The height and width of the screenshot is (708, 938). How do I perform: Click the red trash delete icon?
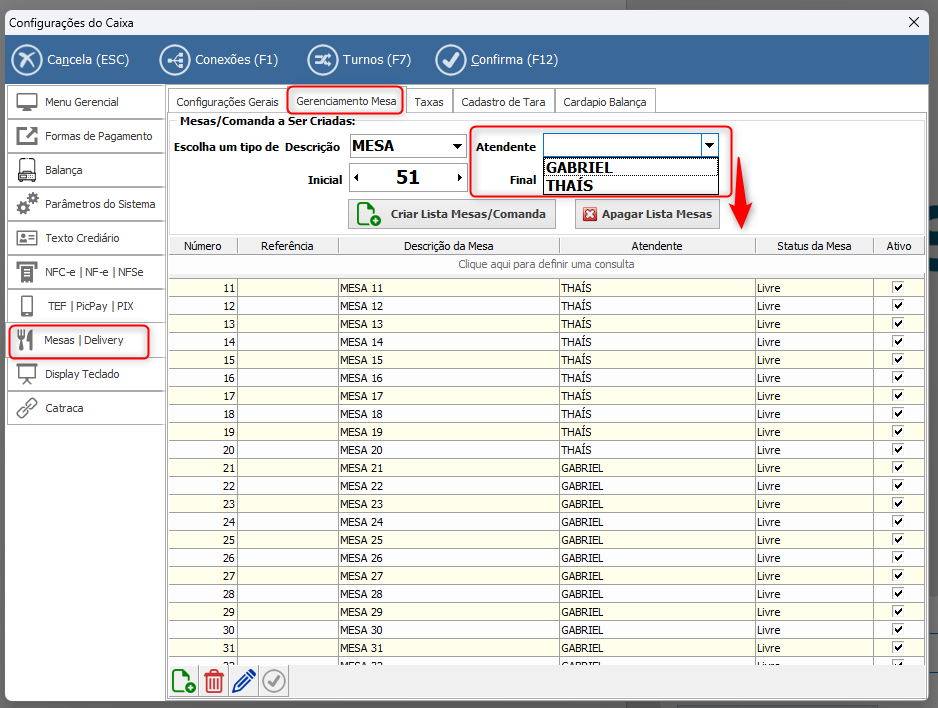point(214,681)
